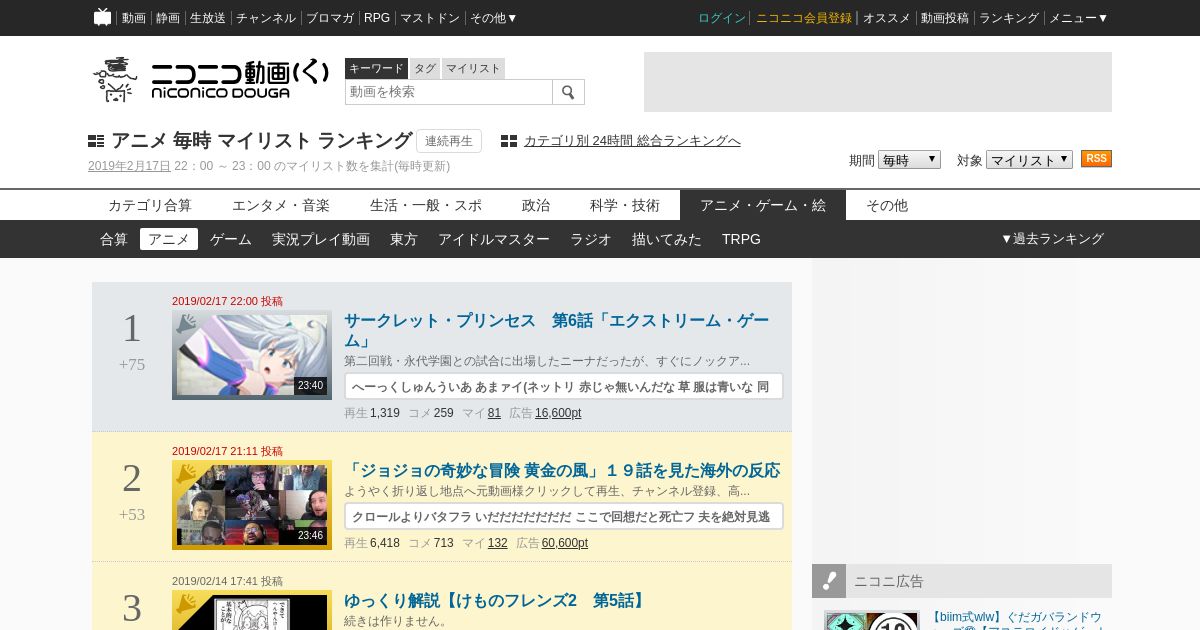
Task: Open チャンネル in the top navigation
Action: click(x=266, y=18)
